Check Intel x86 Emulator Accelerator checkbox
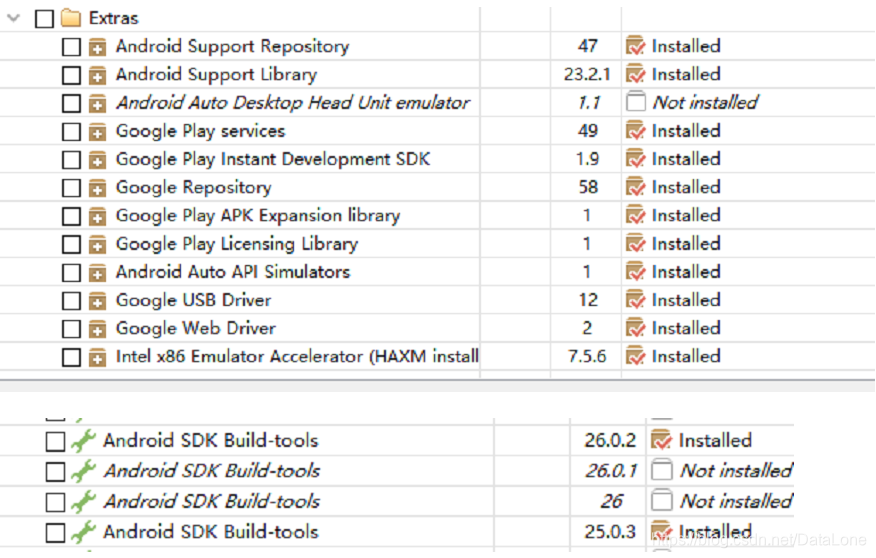 click(71, 357)
